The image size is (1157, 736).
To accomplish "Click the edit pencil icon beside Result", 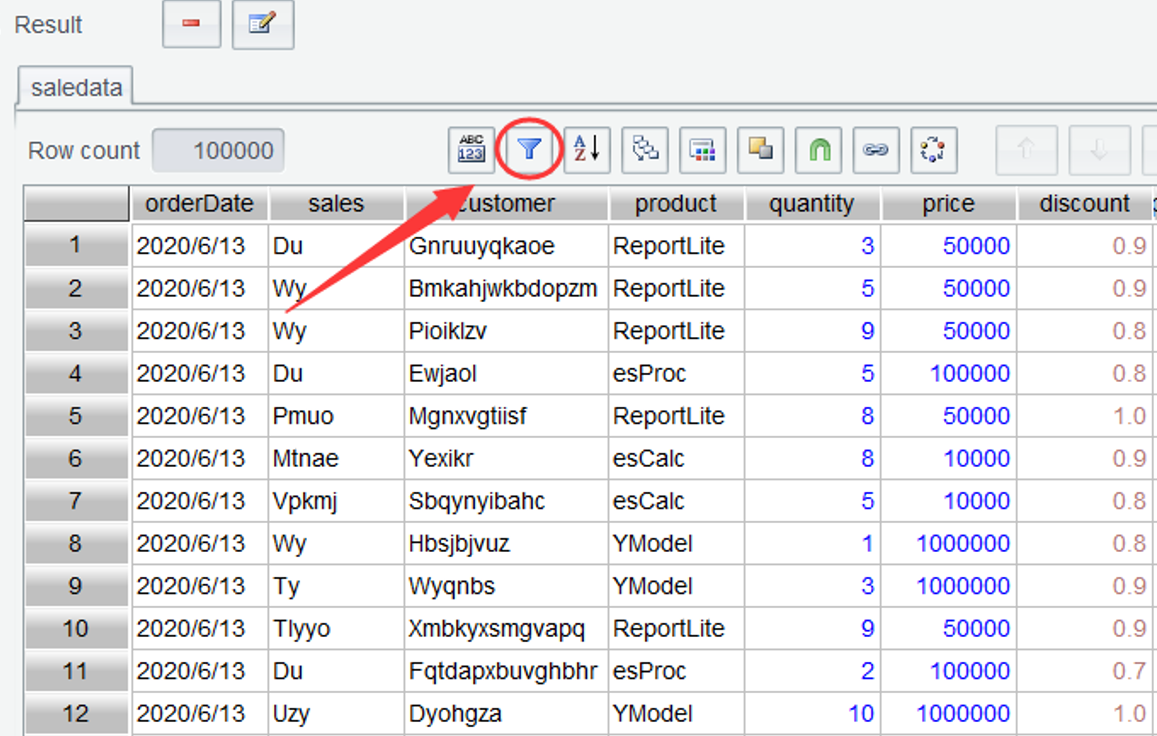I will click(262, 24).
